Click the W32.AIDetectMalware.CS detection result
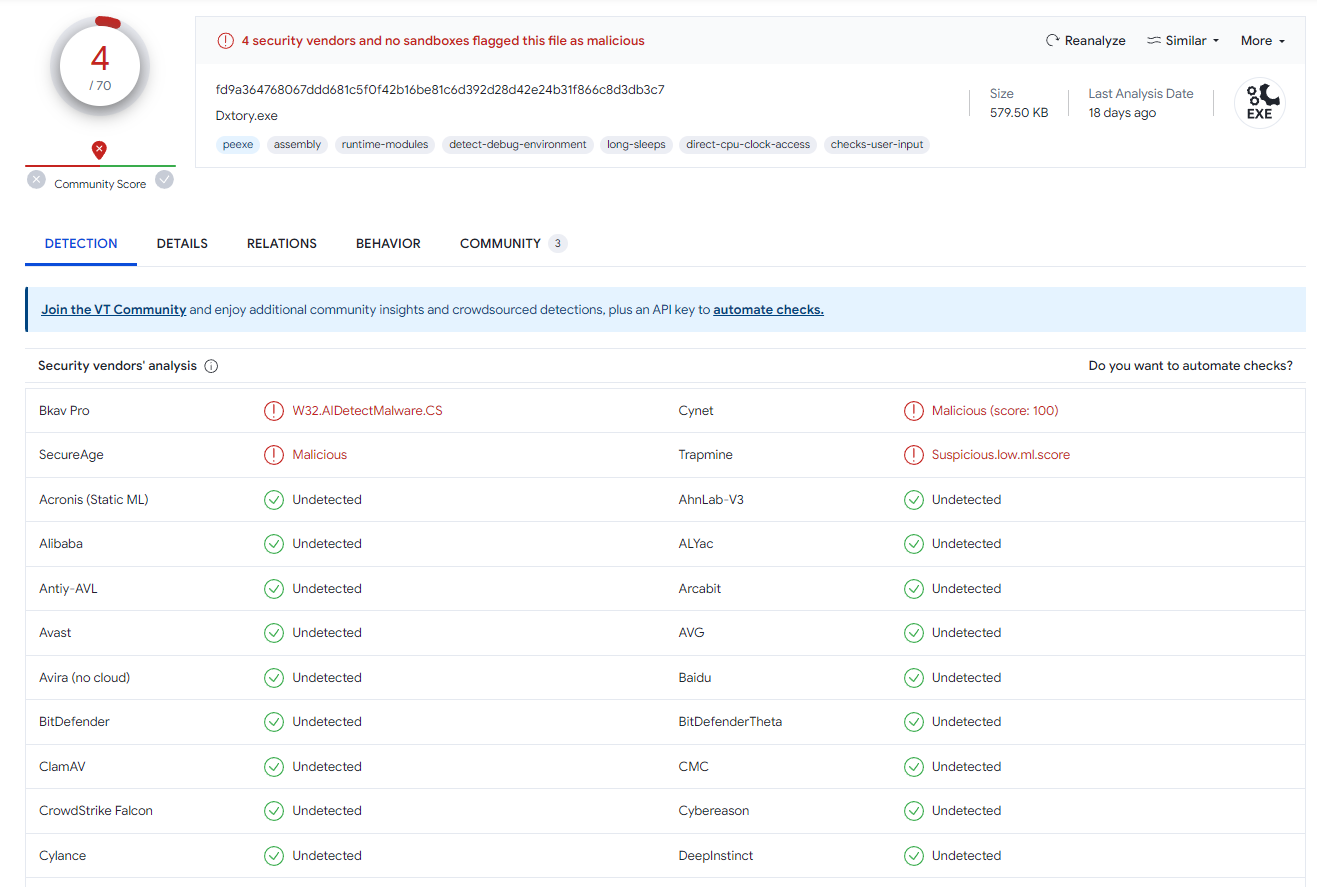 [367, 411]
